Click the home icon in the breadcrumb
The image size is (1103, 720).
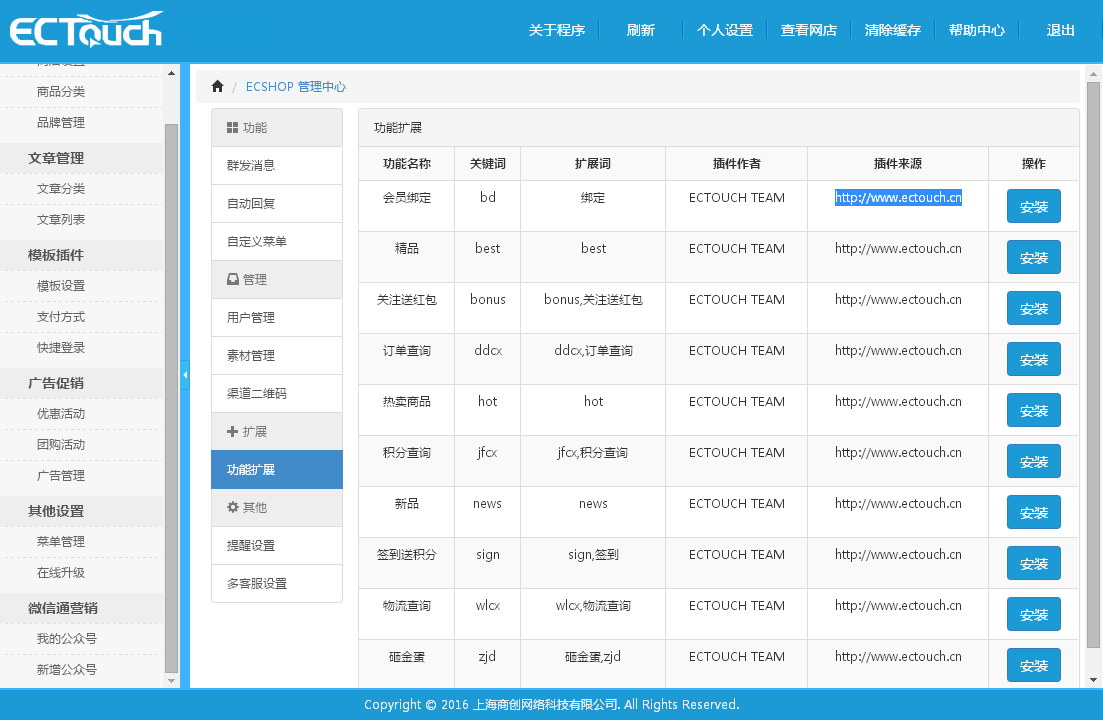pyautogui.click(x=217, y=86)
